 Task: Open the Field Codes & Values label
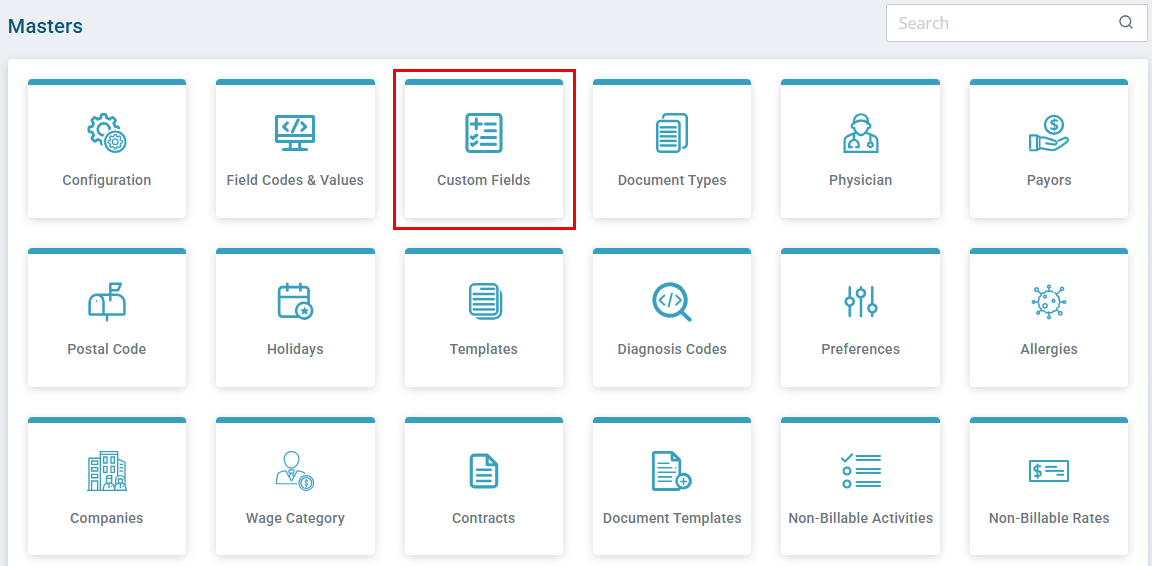(295, 180)
